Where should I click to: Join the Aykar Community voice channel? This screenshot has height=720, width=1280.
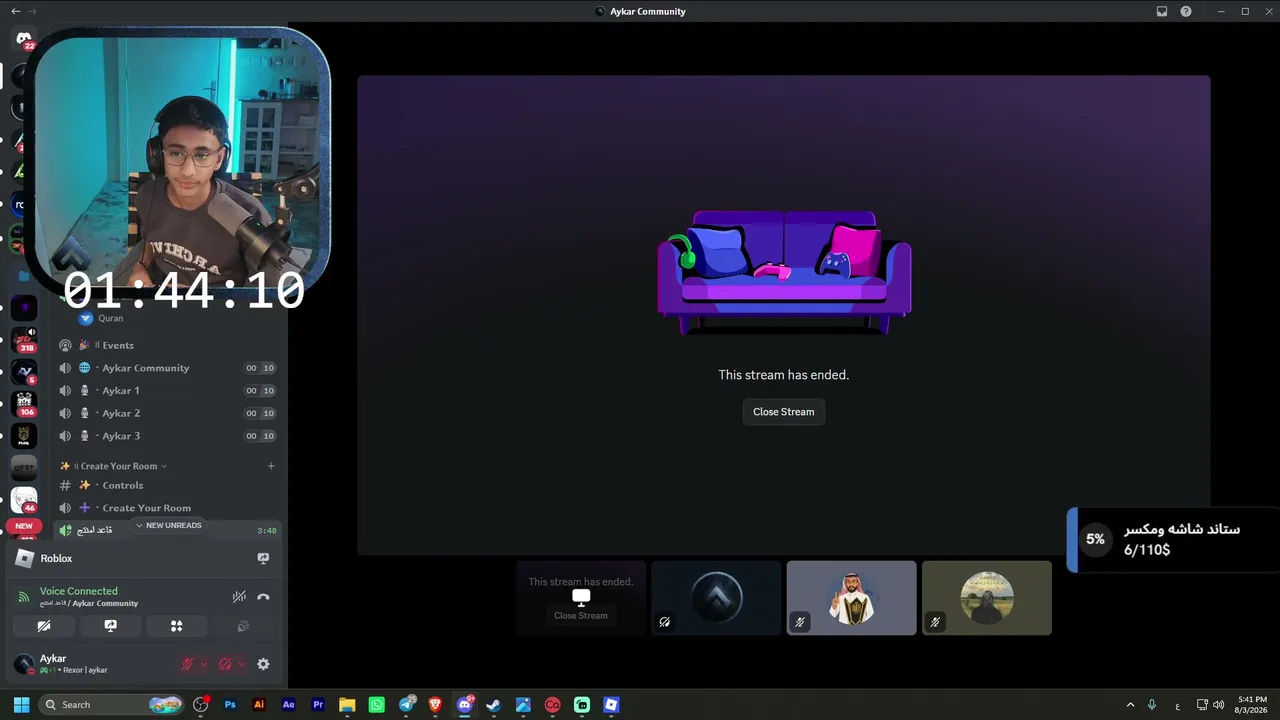[167, 368]
